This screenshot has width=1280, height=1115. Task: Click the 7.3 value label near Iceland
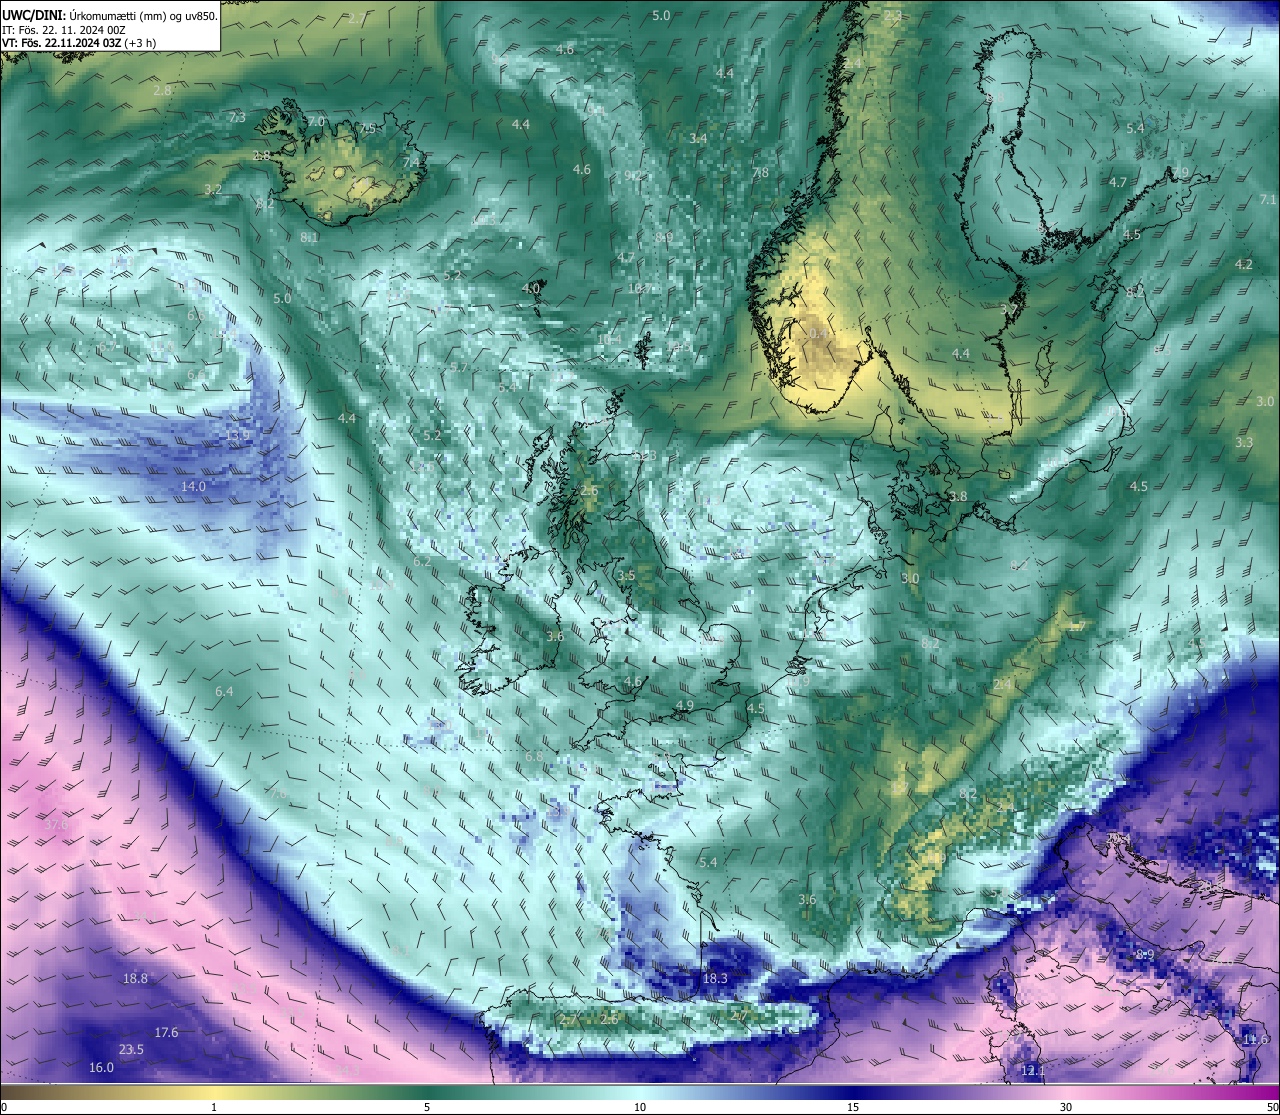point(237,118)
